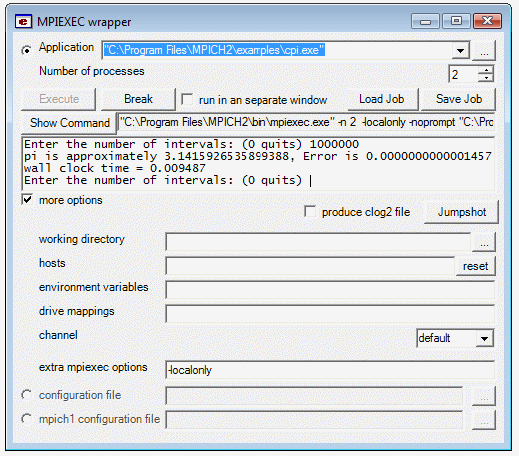Click the working directory input field
Screen dimensions: 519x456
318,242
